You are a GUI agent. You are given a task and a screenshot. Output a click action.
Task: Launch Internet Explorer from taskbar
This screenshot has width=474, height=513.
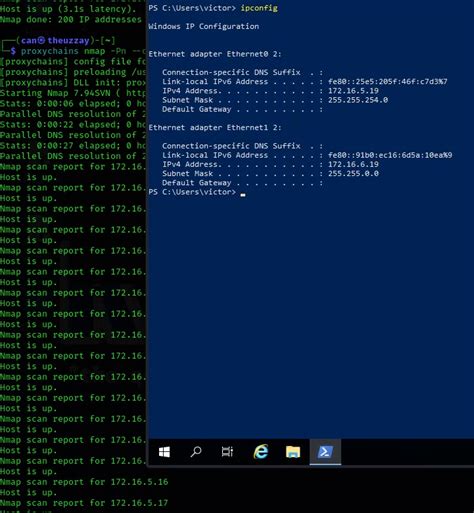(261, 452)
